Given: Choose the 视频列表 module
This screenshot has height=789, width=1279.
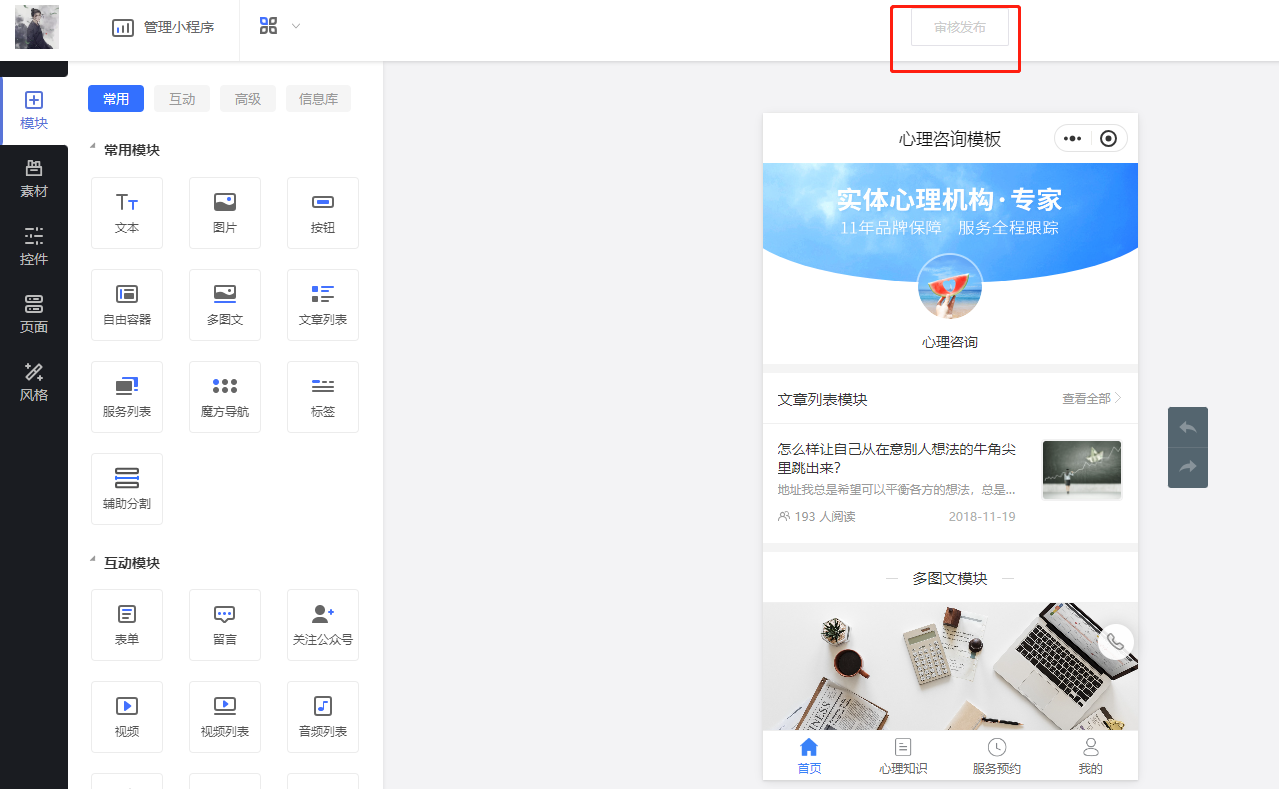Looking at the screenshot, I should point(225,717).
